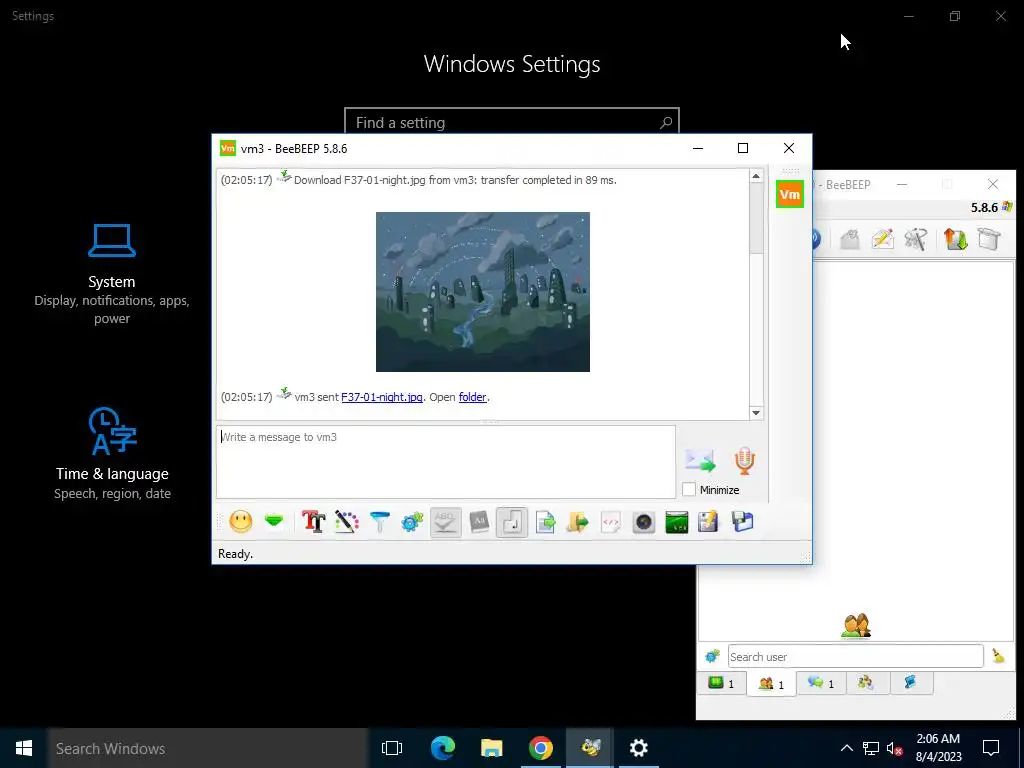Switch to the groups tab

866,683
